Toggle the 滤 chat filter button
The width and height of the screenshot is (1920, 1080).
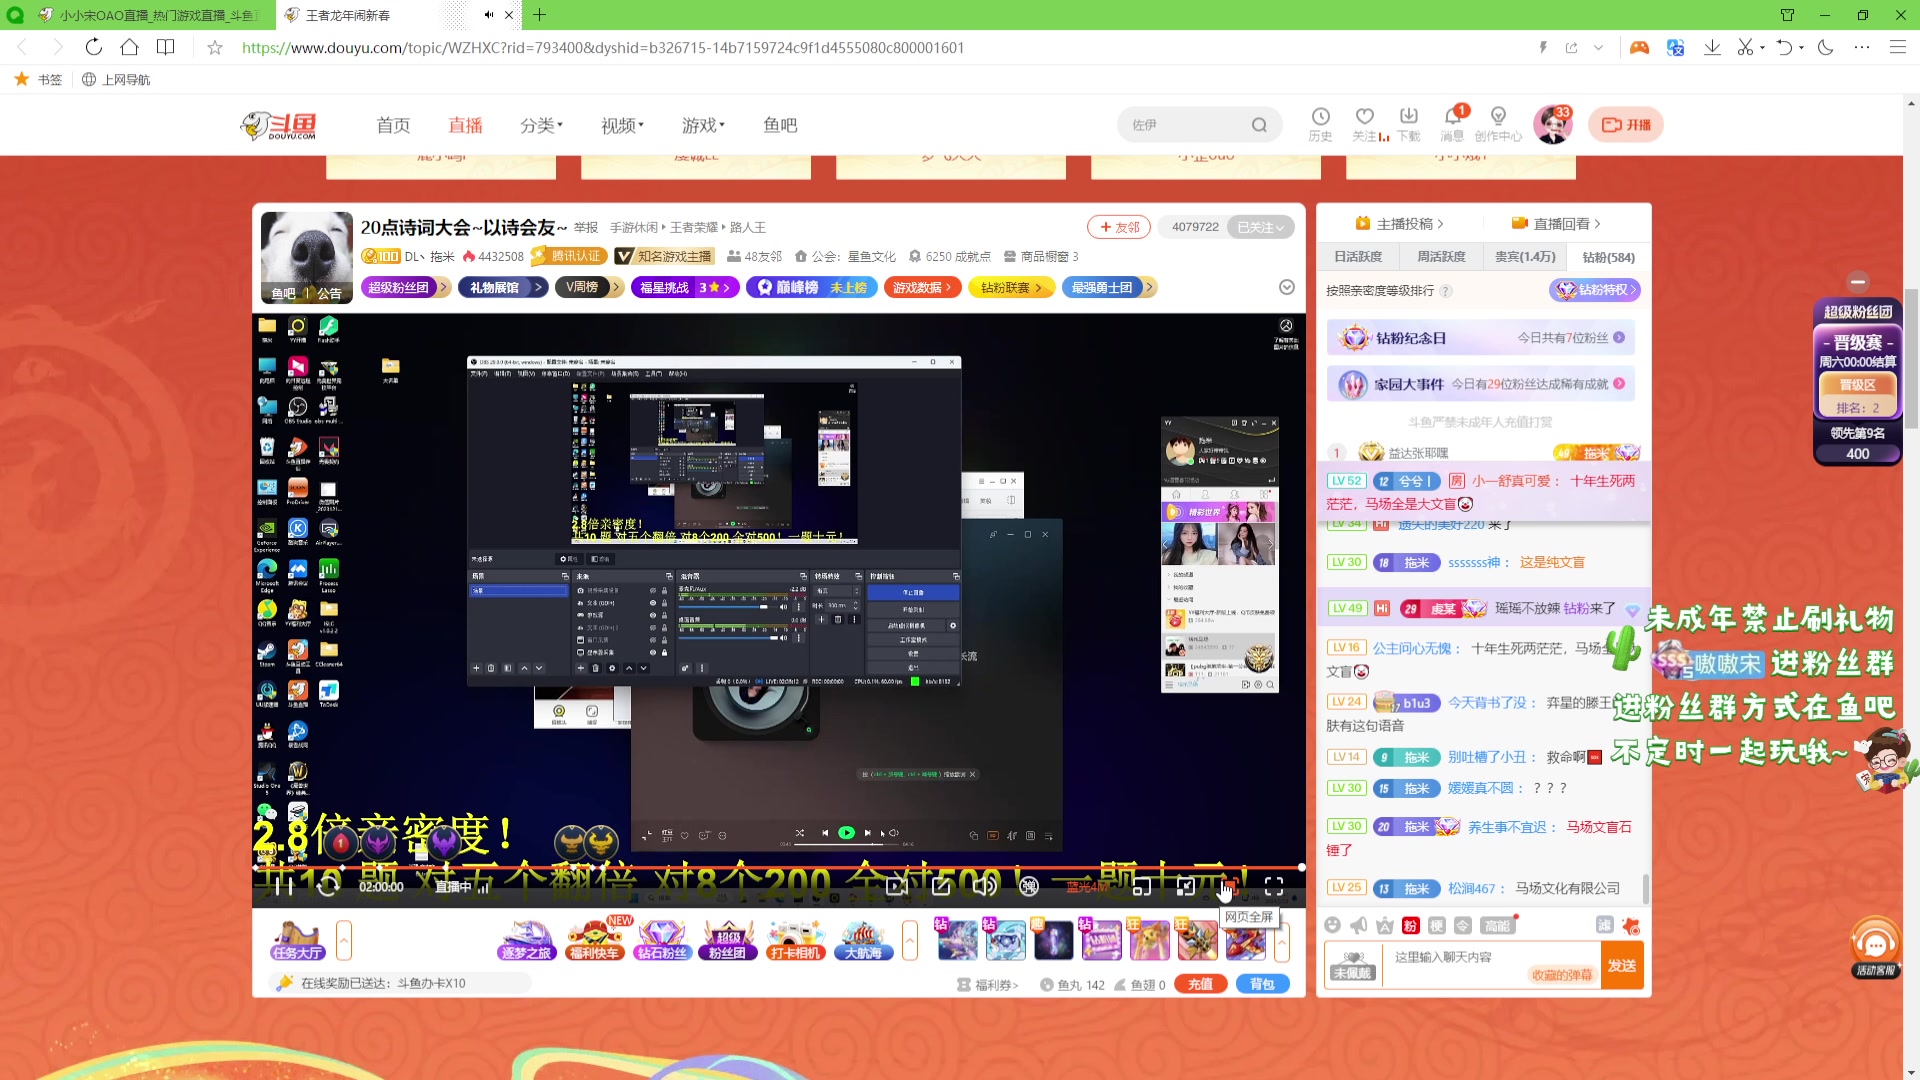coord(1604,925)
